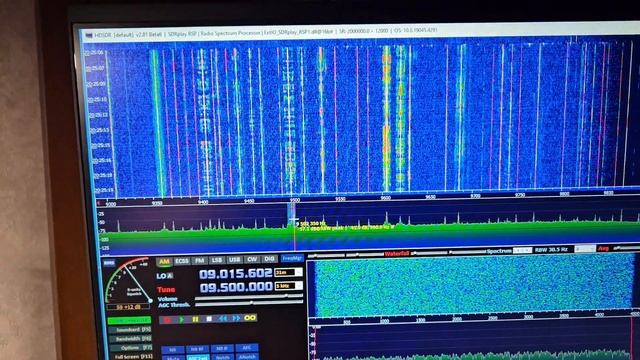Click the HDSDR title bar icon

pyautogui.click(x=89, y=36)
